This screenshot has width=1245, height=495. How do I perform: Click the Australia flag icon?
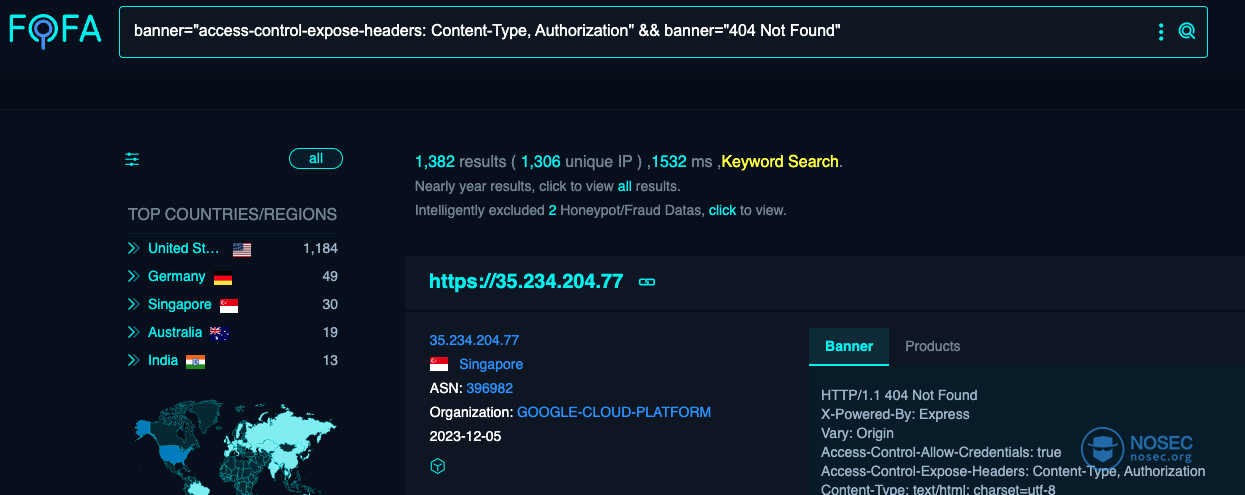pos(219,333)
